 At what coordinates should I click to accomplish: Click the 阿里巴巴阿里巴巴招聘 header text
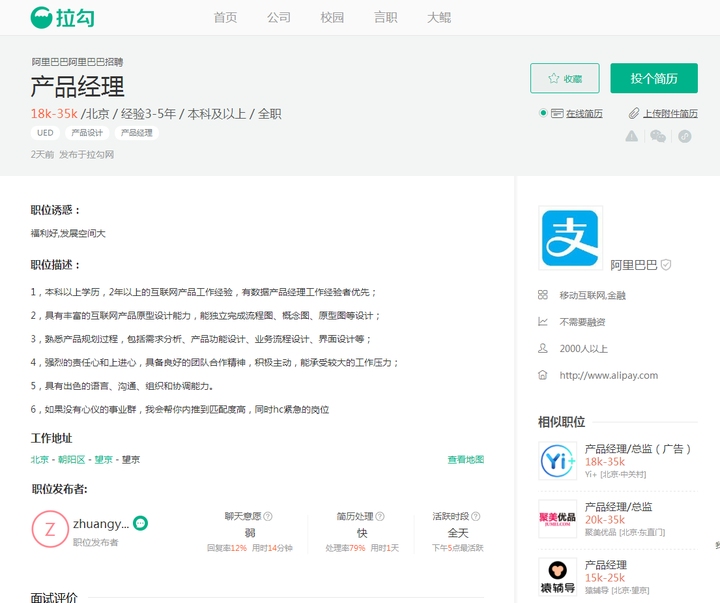click(77, 62)
